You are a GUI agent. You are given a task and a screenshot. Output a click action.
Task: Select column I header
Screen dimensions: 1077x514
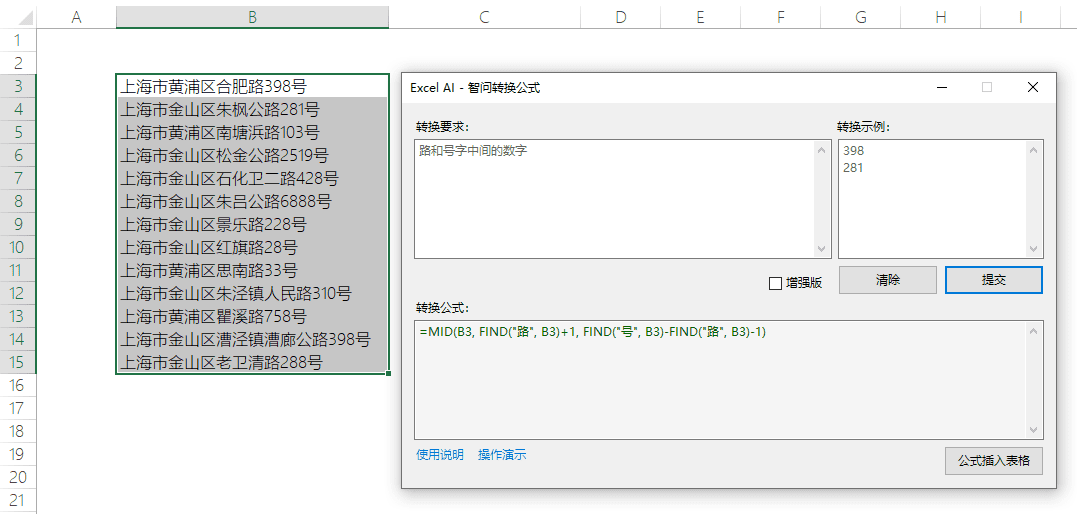pyautogui.click(x=1021, y=18)
